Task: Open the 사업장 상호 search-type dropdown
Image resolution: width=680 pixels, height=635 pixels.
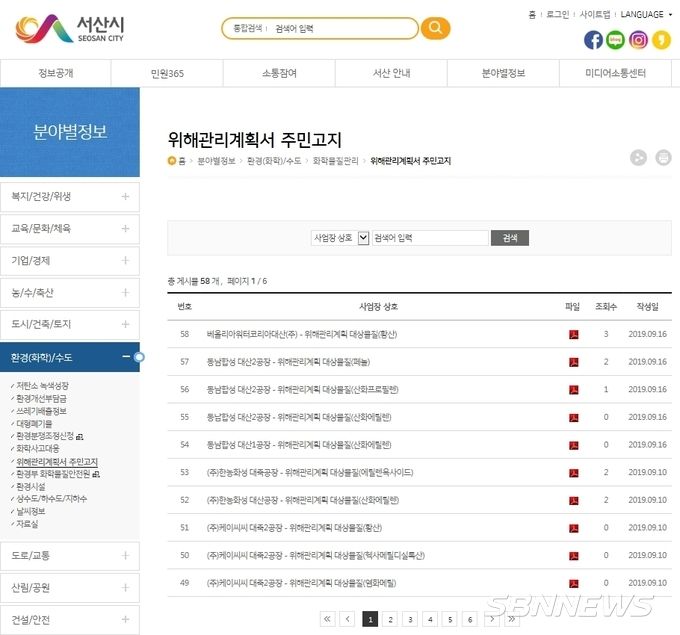Action: pos(340,238)
